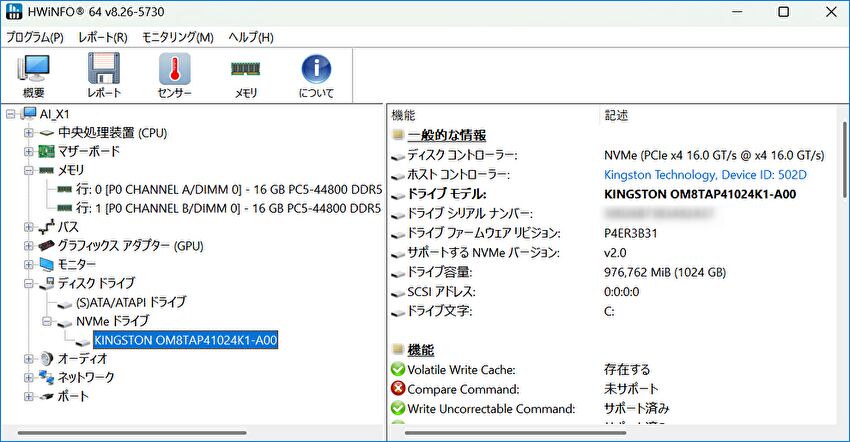Expand the 中央処理装置 (CPU) node
The width and height of the screenshot is (850, 442).
pyautogui.click(x=29, y=133)
